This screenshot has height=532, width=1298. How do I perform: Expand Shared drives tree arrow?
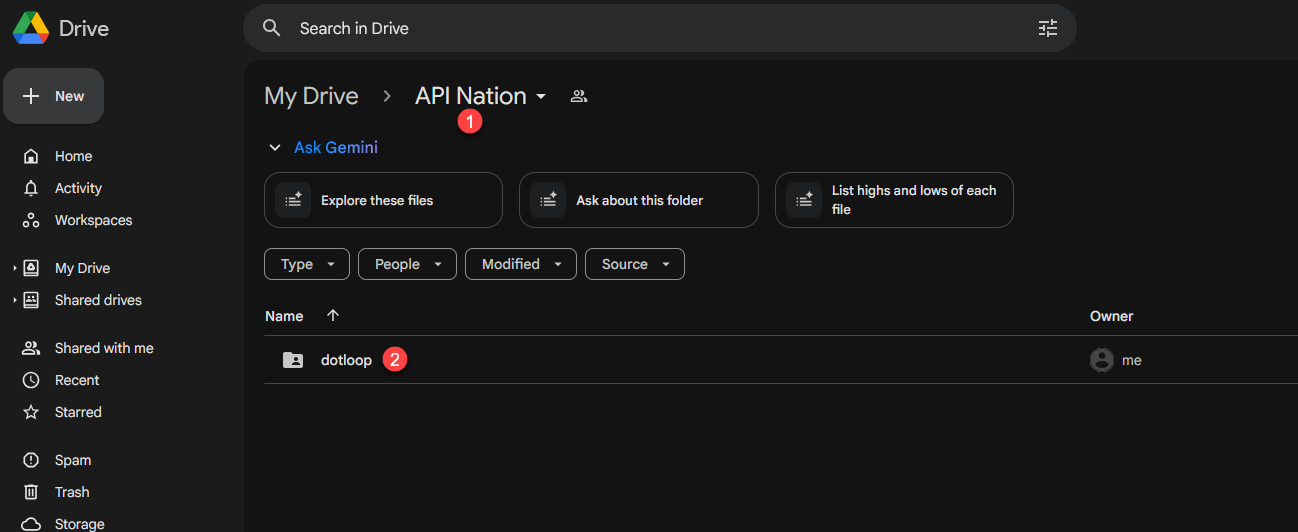click(x=14, y=300)
